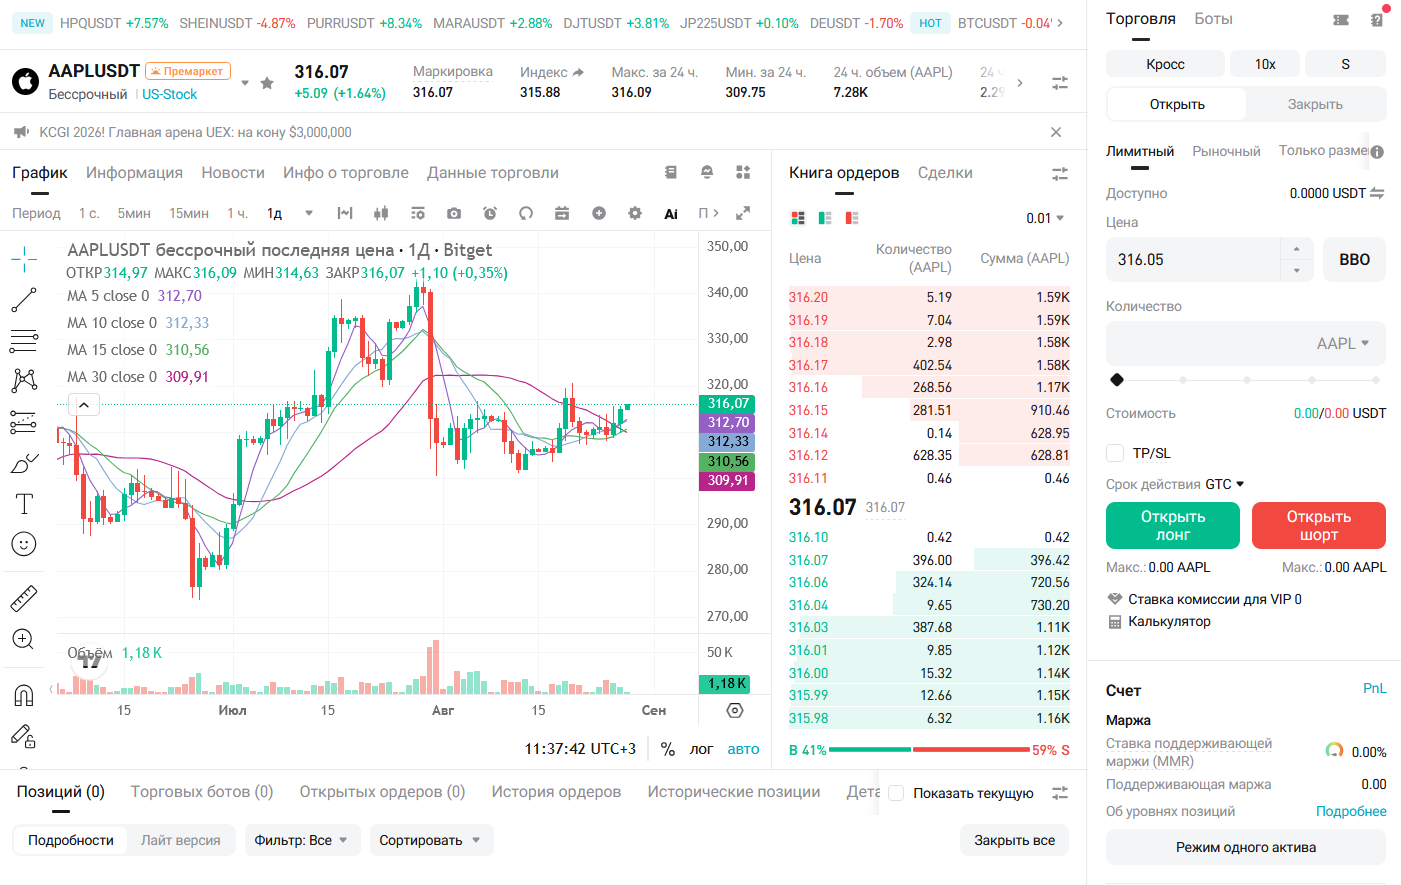Open chart settings gear icon
The image size is (1401, 885).
(635, 213)
